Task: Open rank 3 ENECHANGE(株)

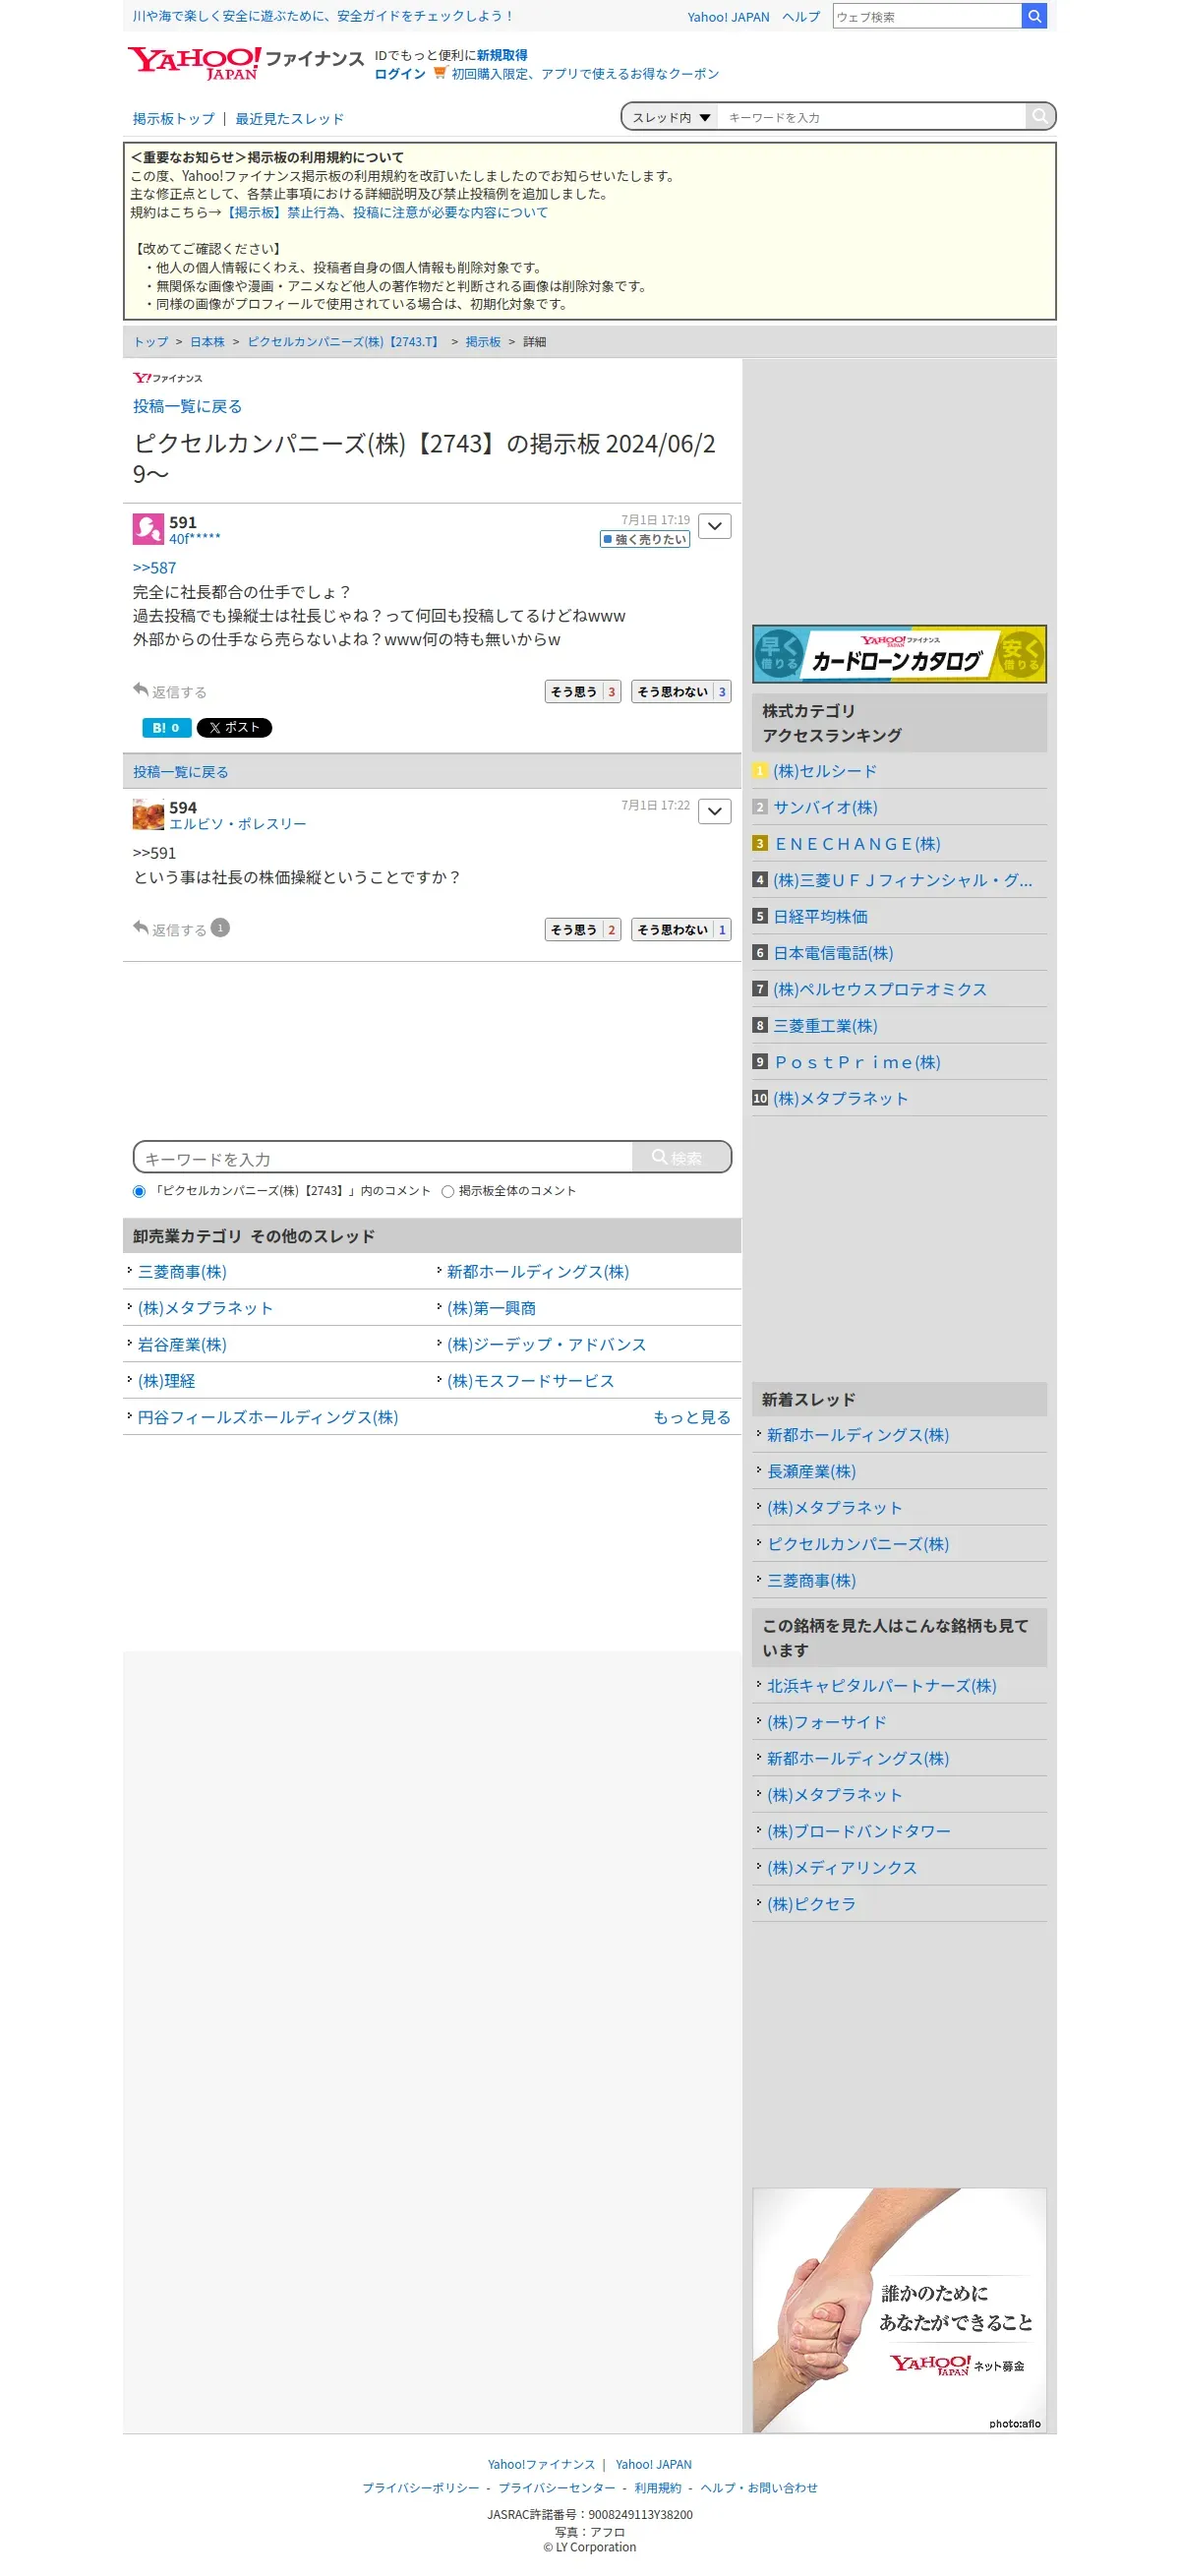Action: pyautogui.click(x=858, y=844)
